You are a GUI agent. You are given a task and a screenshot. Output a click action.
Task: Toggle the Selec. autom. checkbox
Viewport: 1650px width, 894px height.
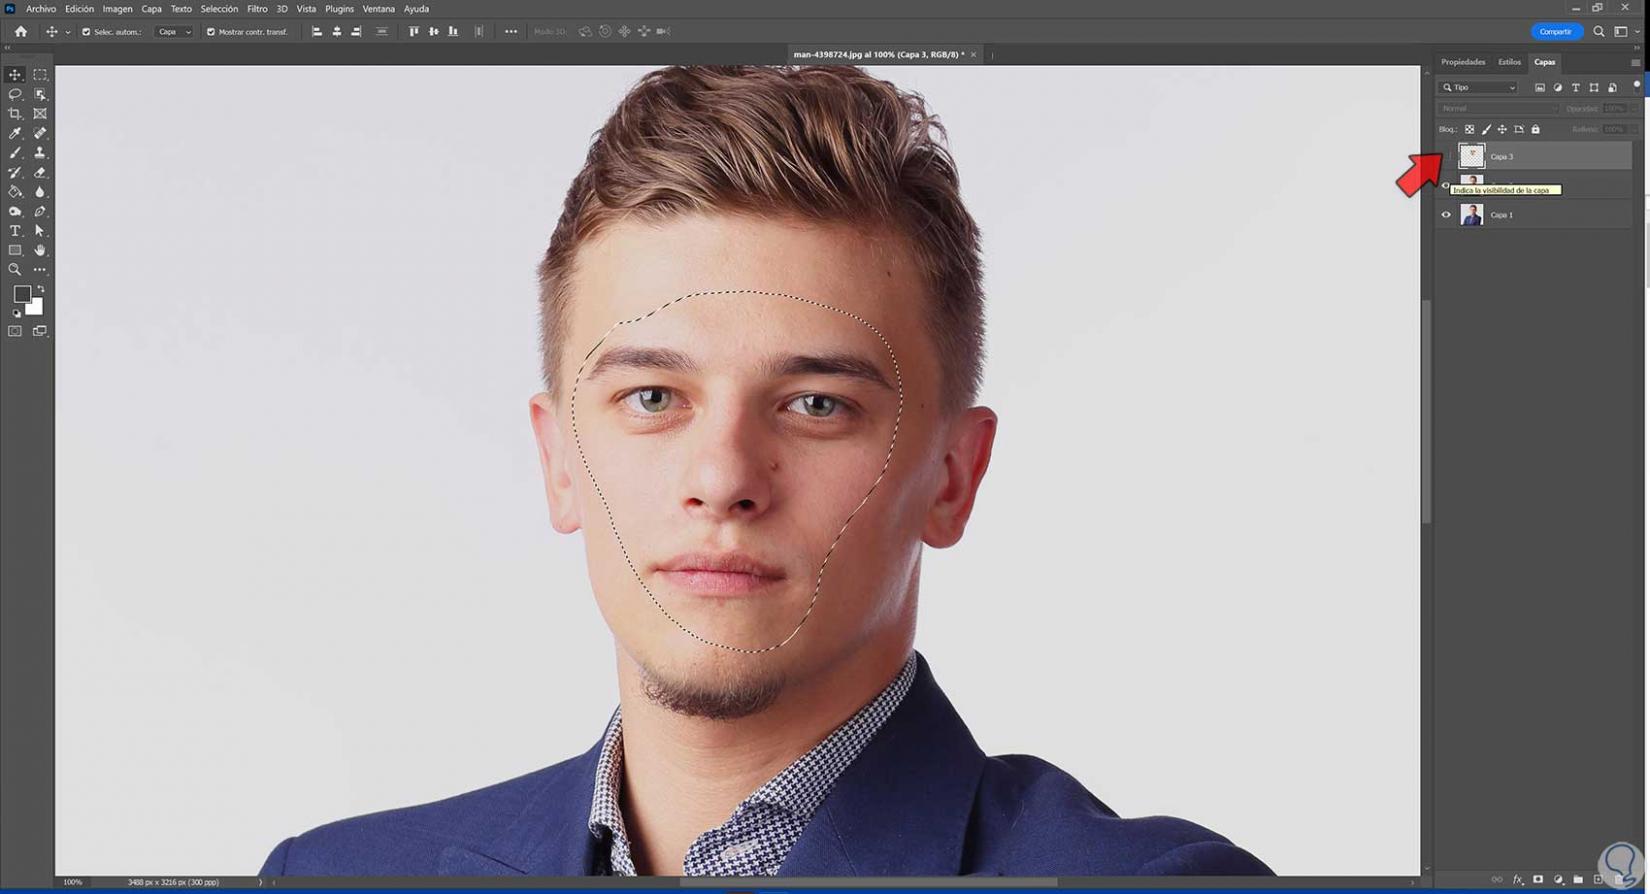86,32
